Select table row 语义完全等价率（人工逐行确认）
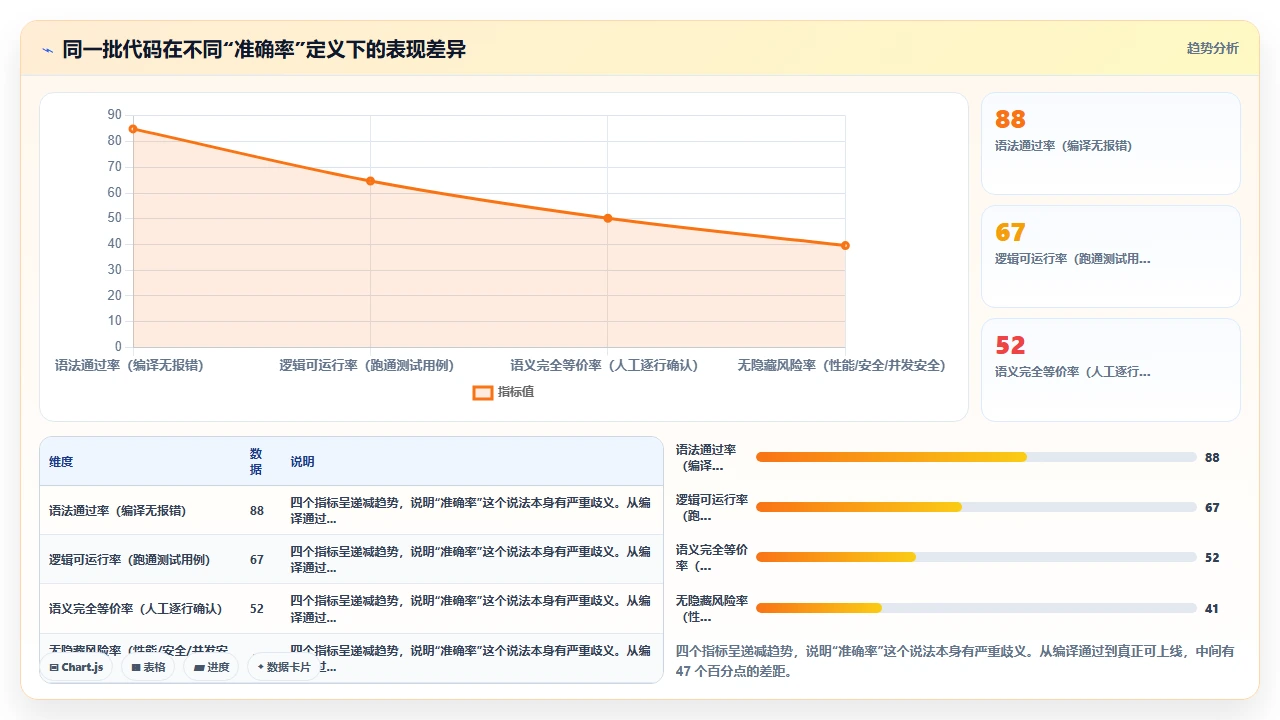The height and width of the screenshot is (720, 1280). [351, 608]
